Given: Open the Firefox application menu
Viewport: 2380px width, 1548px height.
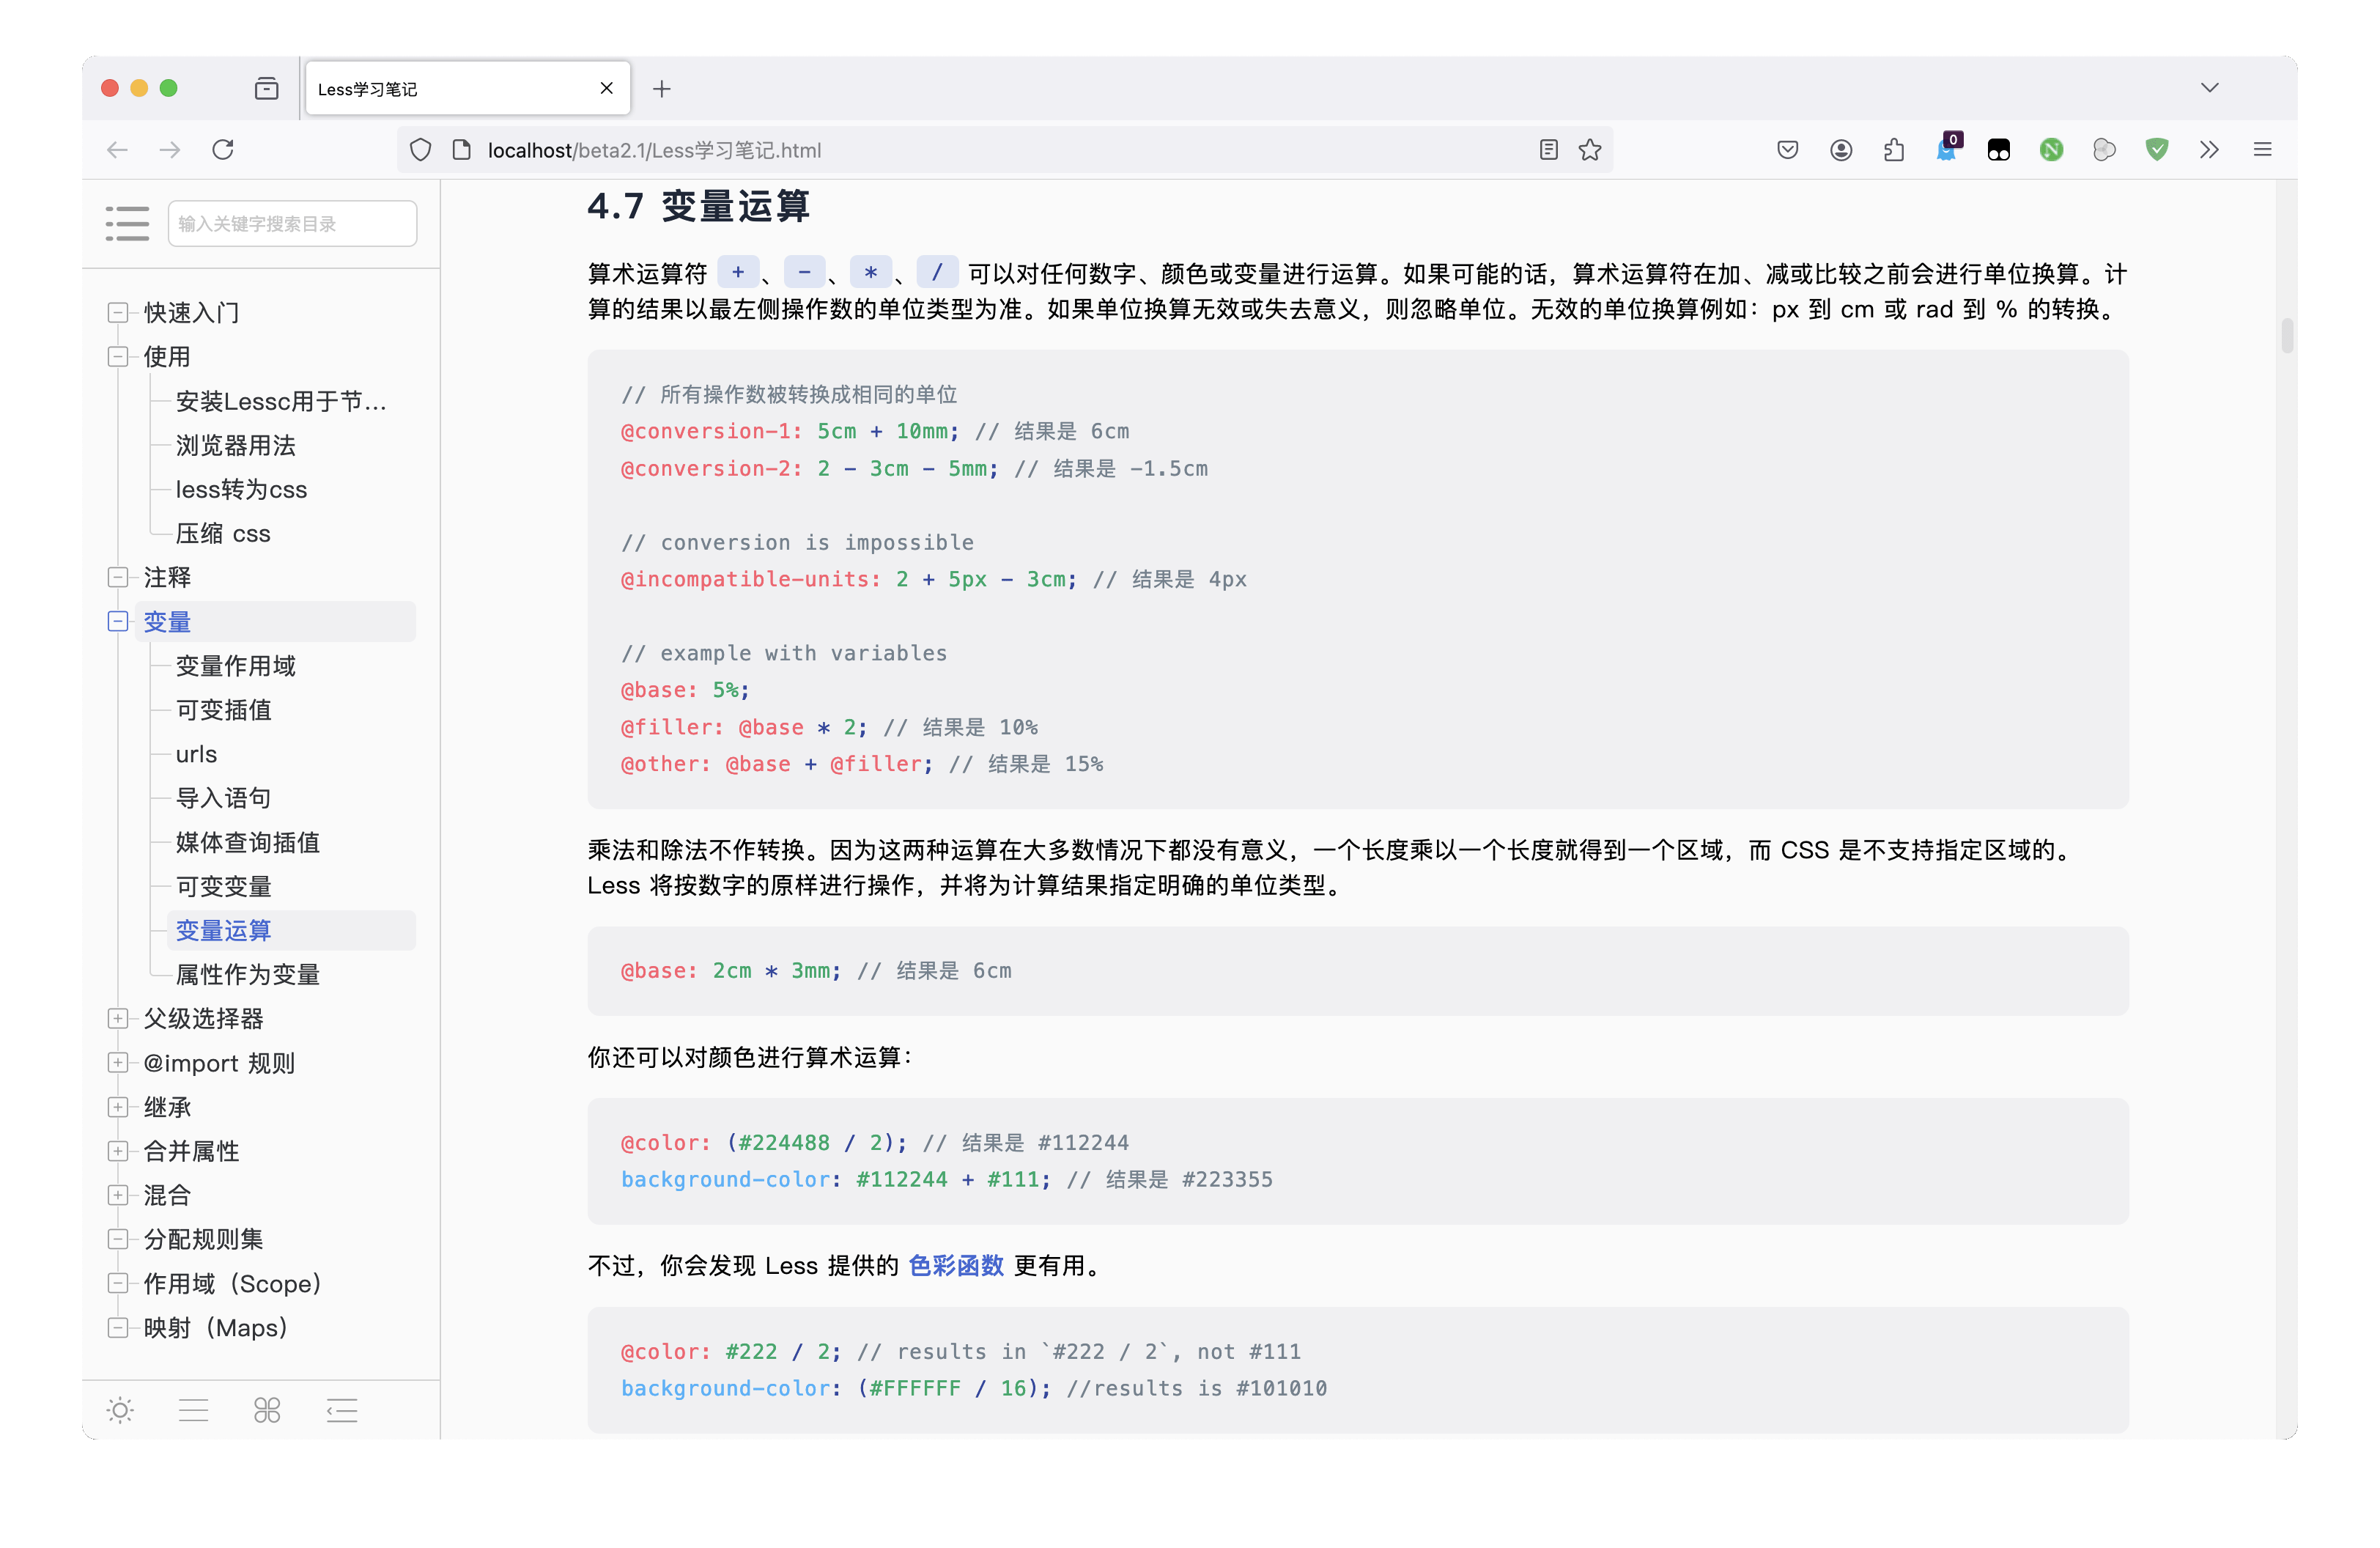Looking at the screenshot, I should (x=2262, y=150).
